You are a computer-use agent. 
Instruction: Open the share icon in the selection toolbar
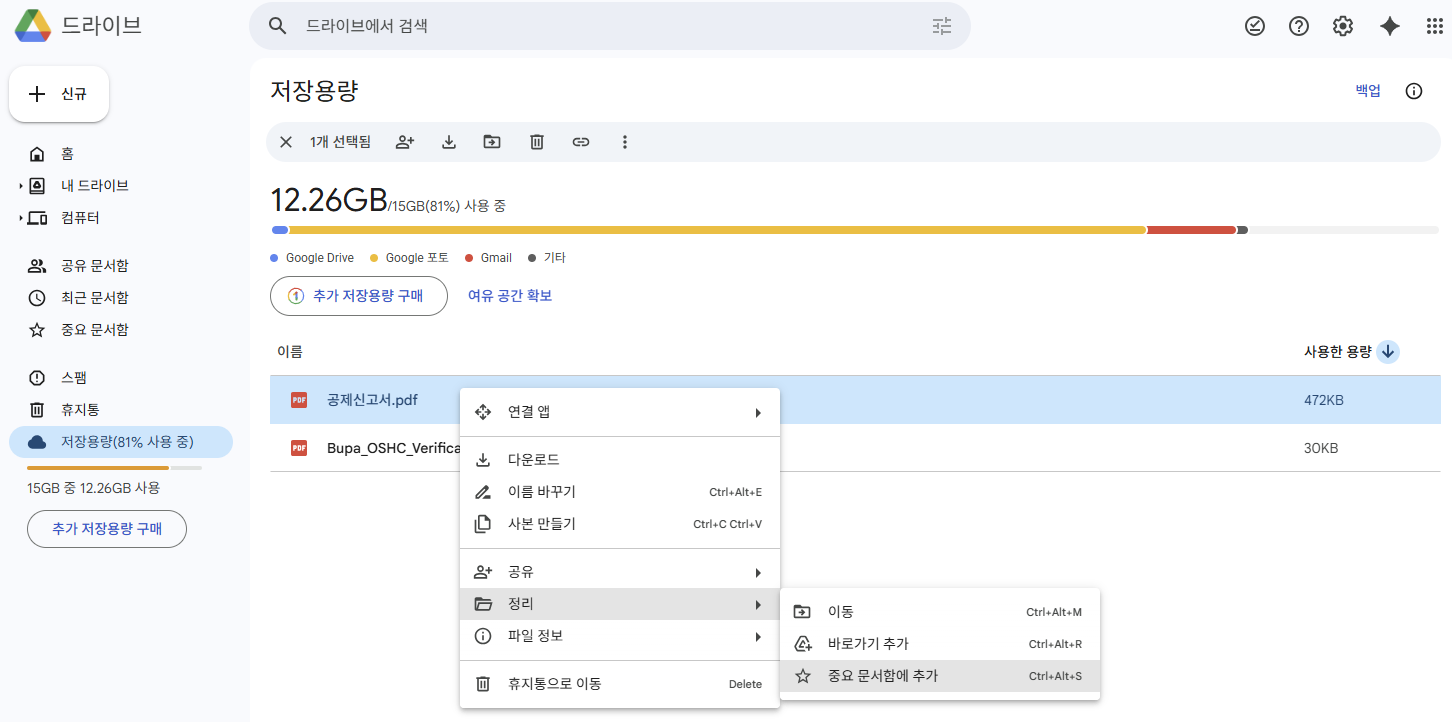(x=404, y=141)
